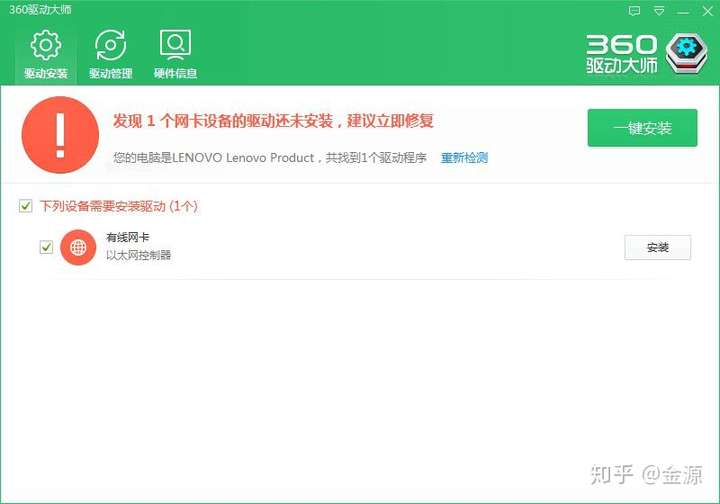The image size is (720, 504).
Task: Click 安装 button for 有线网卡
Action: pos(657,247)
